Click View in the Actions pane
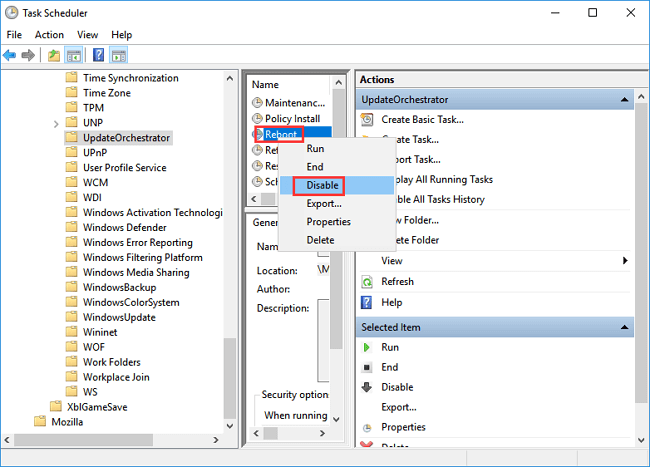Viewport: 650px width, 467px height. (x=392, y=261)
